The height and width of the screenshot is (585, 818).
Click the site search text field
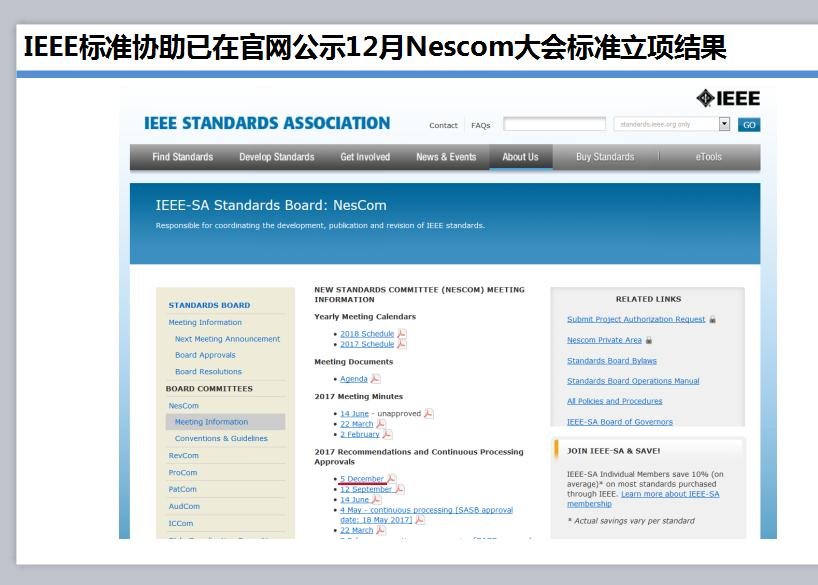(x=554, y=125)
